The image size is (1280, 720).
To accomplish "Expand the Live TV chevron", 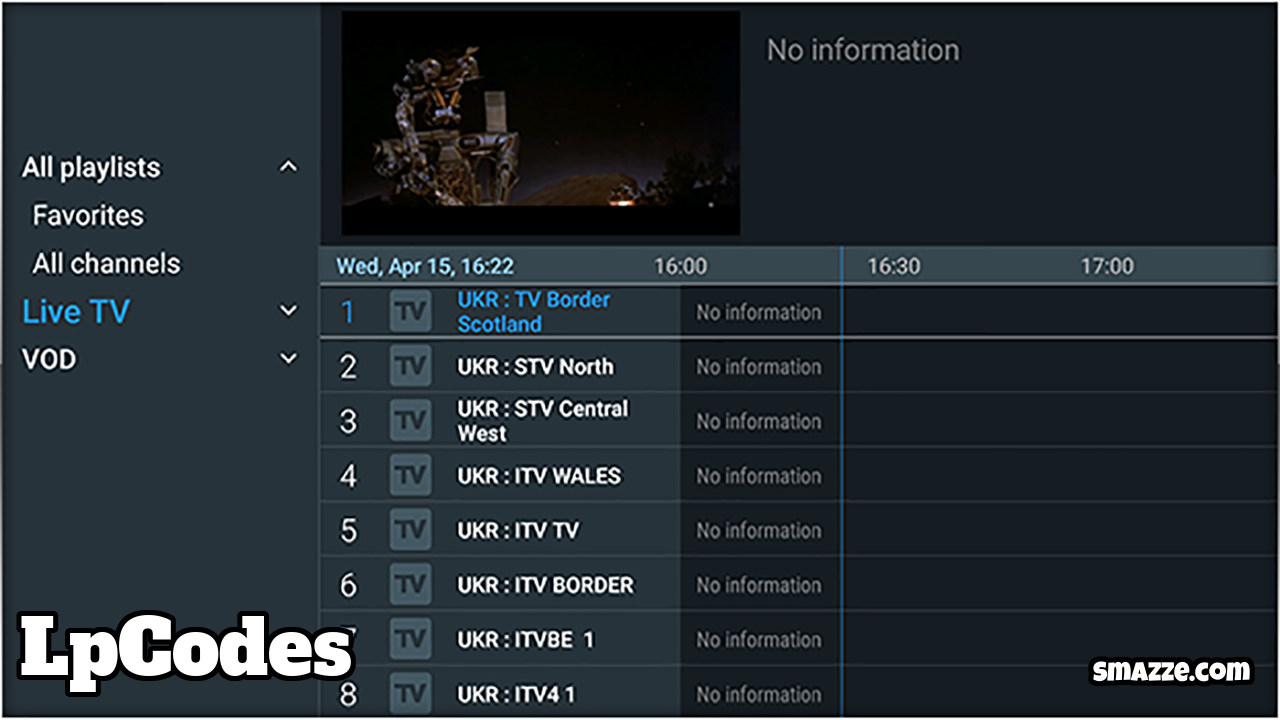I will (x=288, y=311).
